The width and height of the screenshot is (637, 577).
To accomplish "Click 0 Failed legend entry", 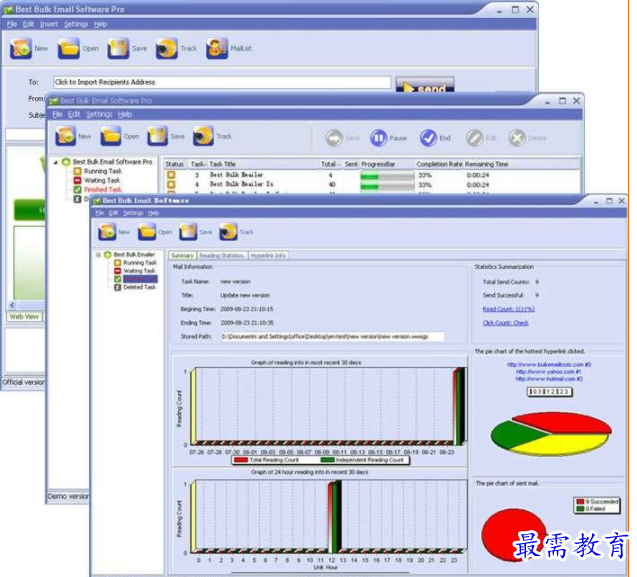I will (x=591, y=509).
